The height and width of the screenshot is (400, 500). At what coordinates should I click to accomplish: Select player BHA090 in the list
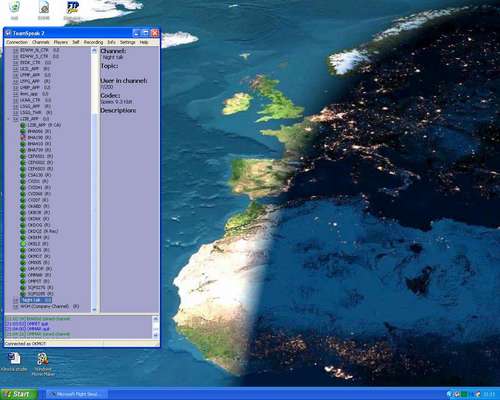coord(39,138)
